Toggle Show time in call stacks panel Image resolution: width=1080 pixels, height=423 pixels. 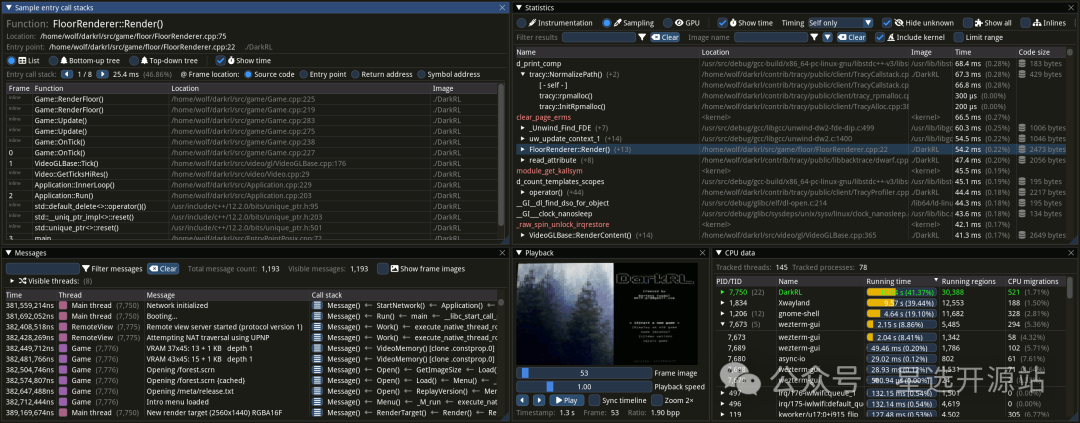point(220,61)
